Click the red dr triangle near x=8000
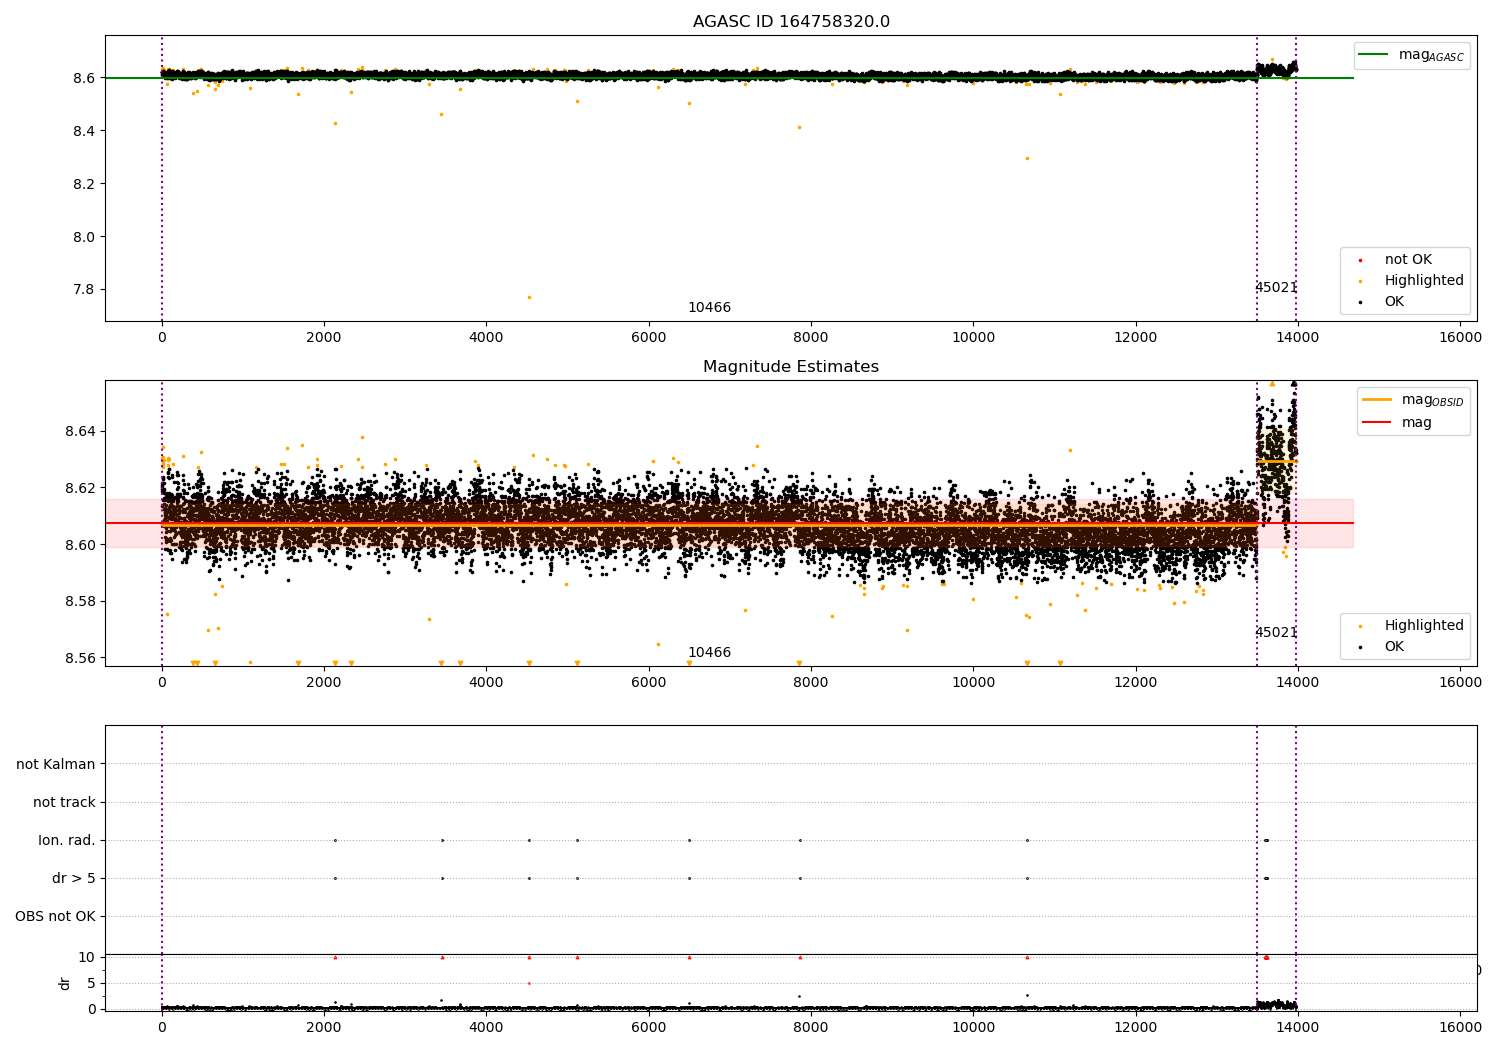Screen dimensions: 1500x1050 click(x=800, y=957)
